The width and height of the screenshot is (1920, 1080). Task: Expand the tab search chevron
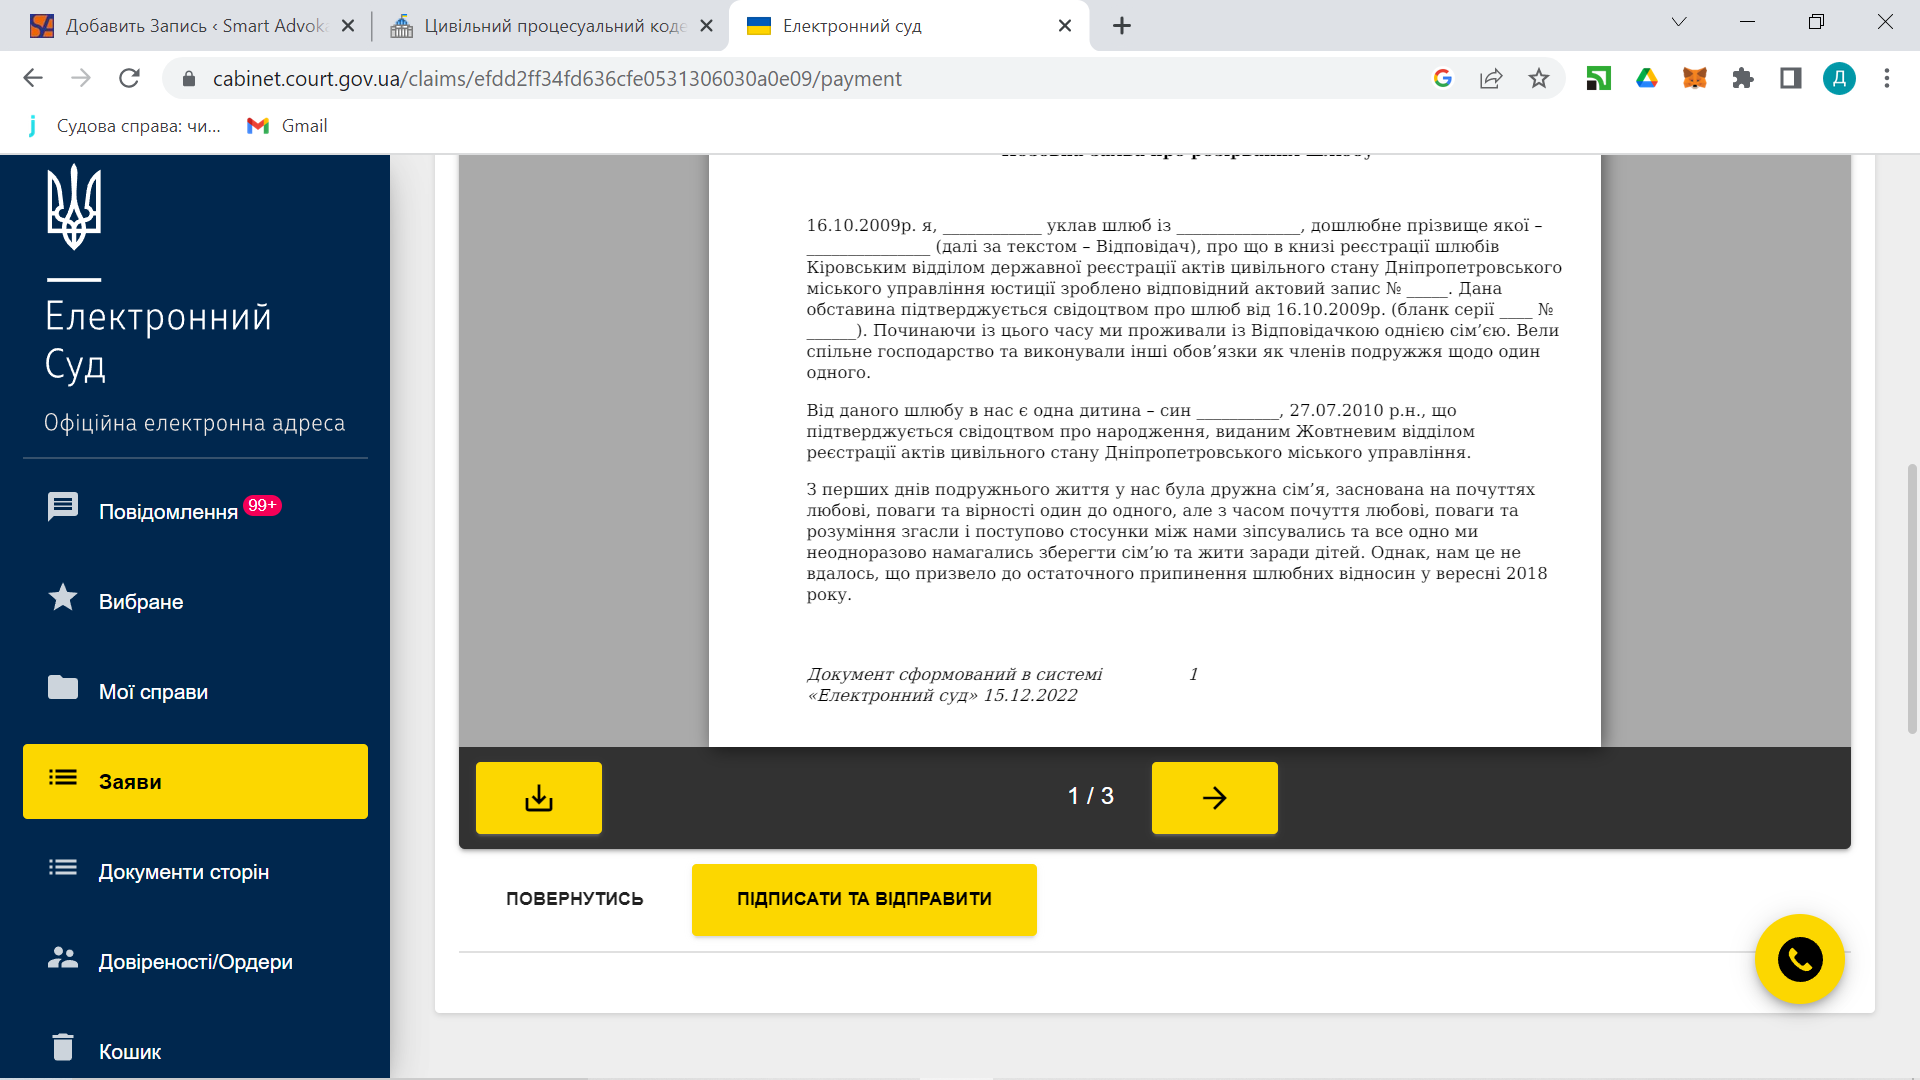[x=1678, y=22]
